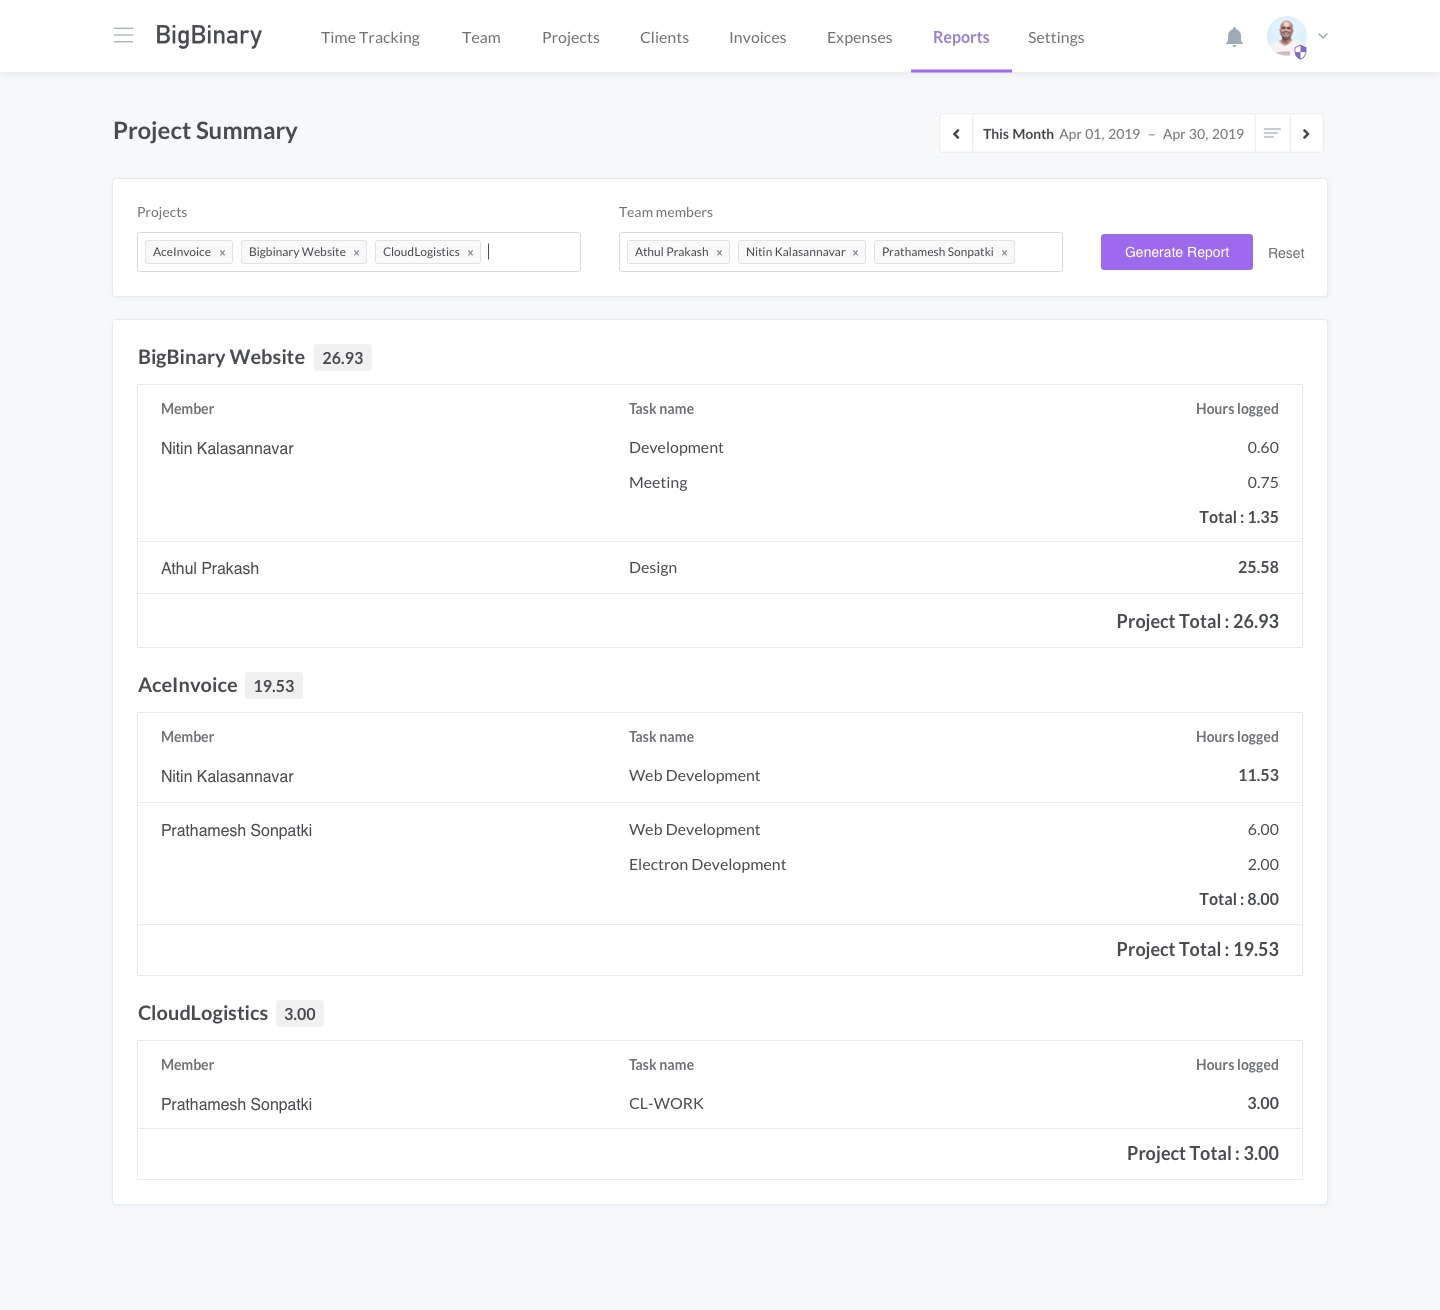The width and height of the screenshot is (1440, 1310).
Task: Open the date range options list icon
Action: click(x=1272, y=134)
